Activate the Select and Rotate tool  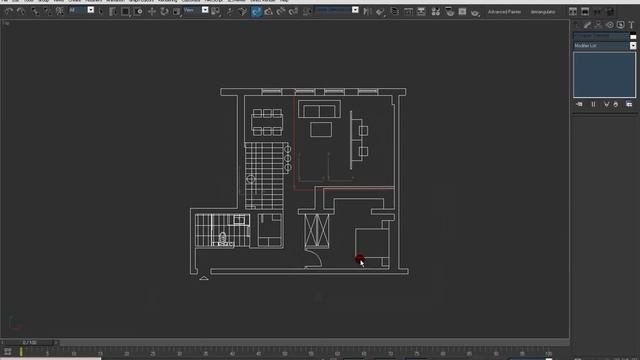[x=164, y=12]
